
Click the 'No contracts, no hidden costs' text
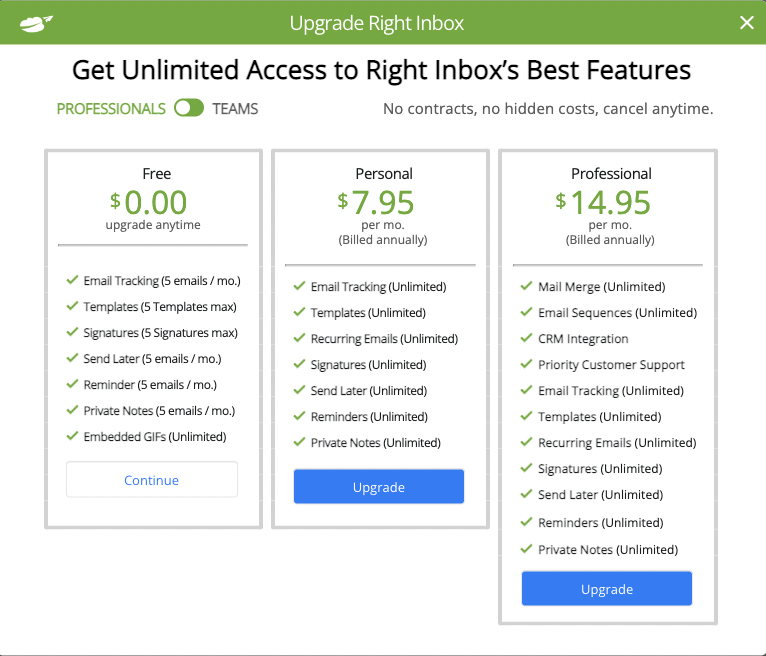(548, 109)
